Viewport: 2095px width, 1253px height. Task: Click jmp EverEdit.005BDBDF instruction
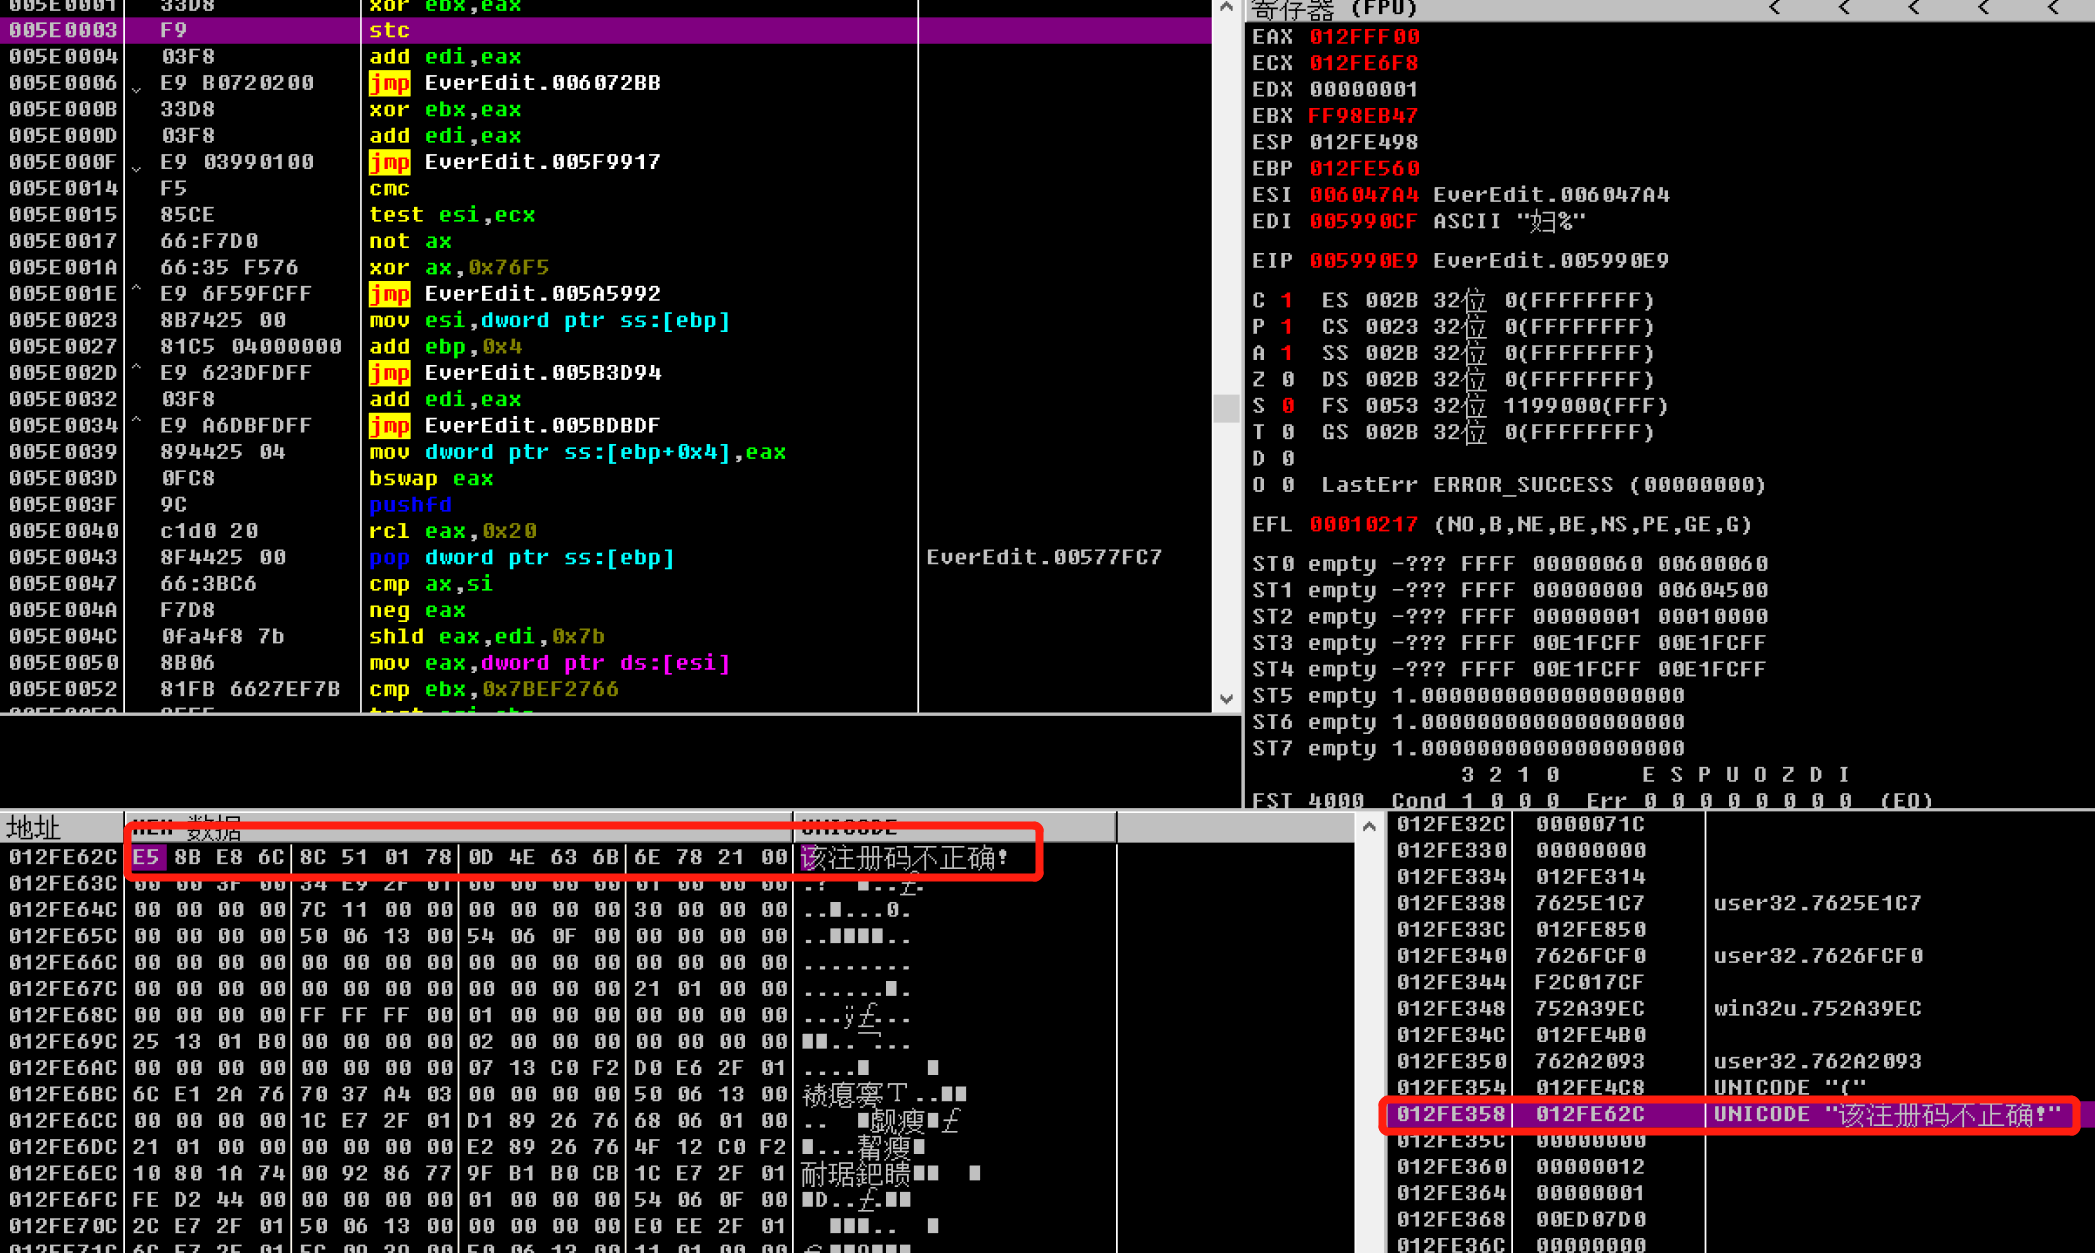[515, 426]
